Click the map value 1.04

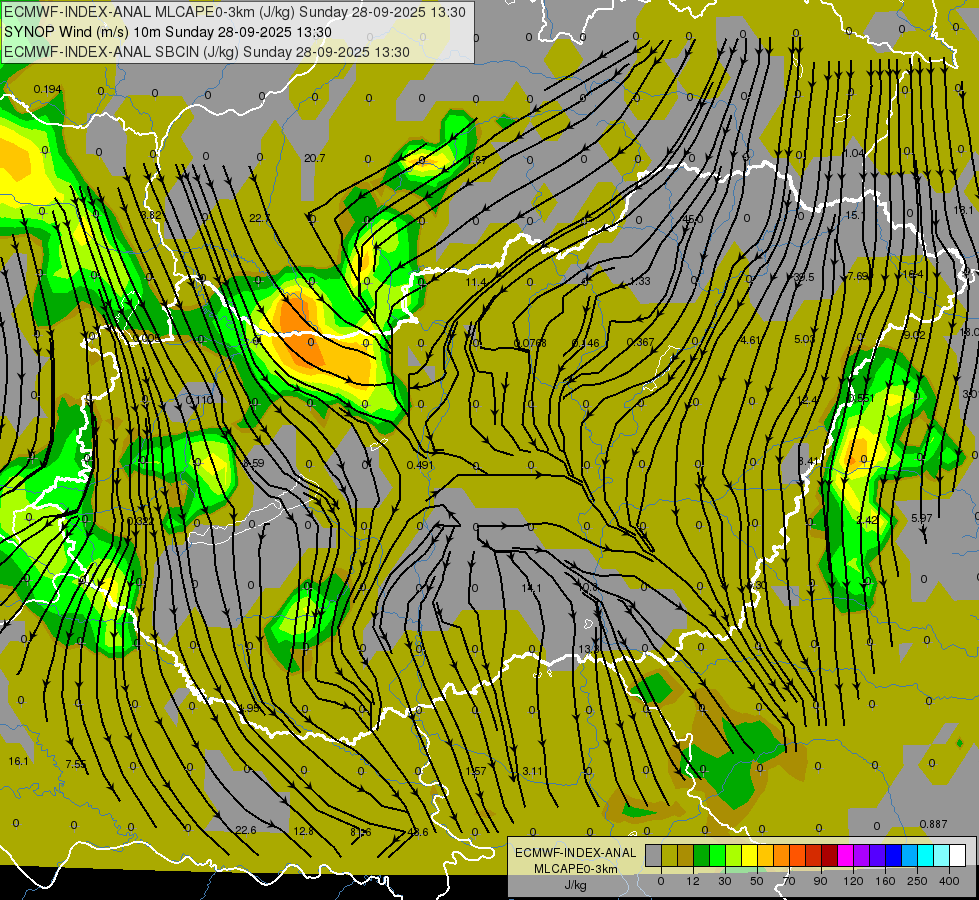[x=854, y=153]
